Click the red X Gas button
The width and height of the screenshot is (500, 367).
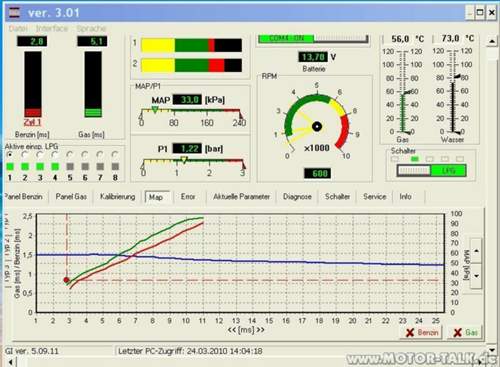[x=466, y=332]
